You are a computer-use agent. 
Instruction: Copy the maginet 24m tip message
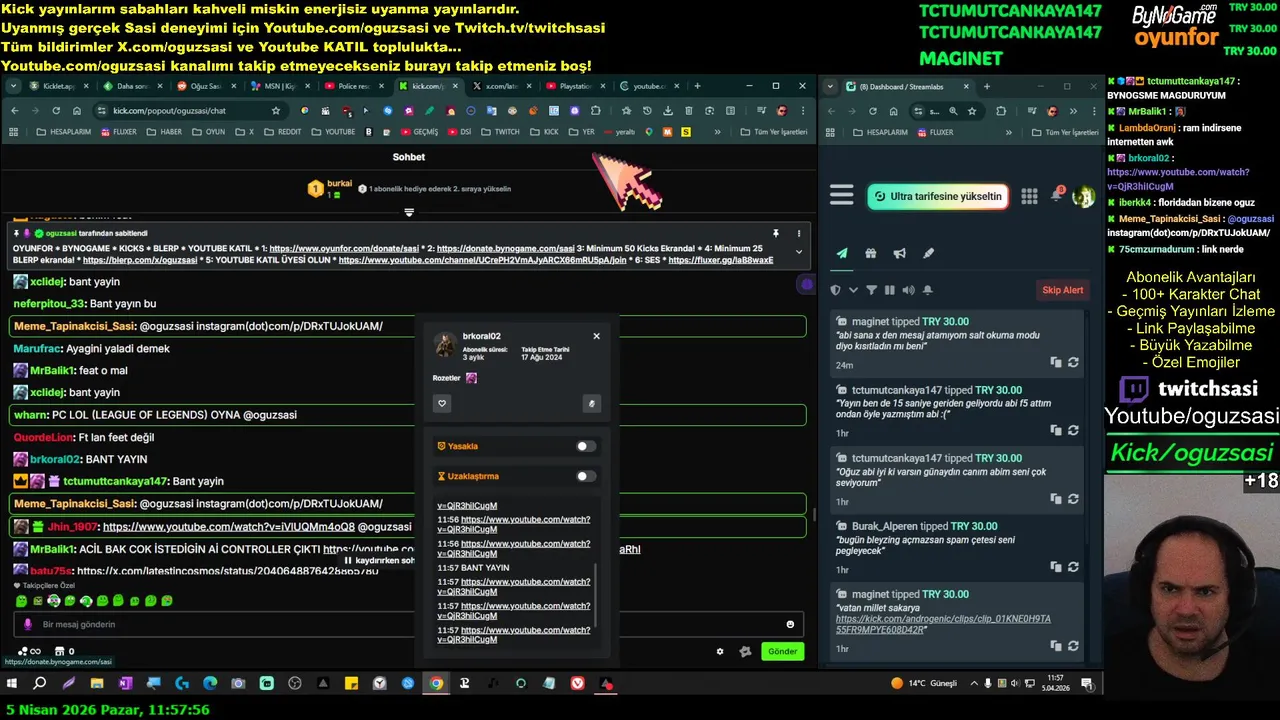(1056, 362)
